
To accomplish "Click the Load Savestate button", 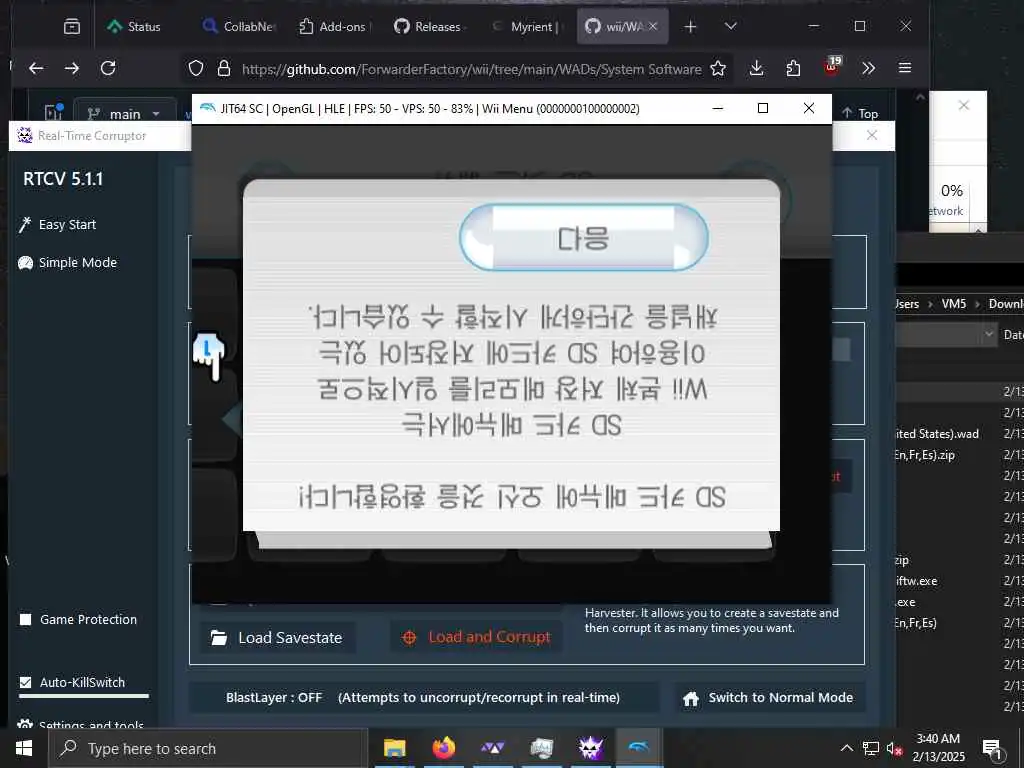I will click(277, 638).
